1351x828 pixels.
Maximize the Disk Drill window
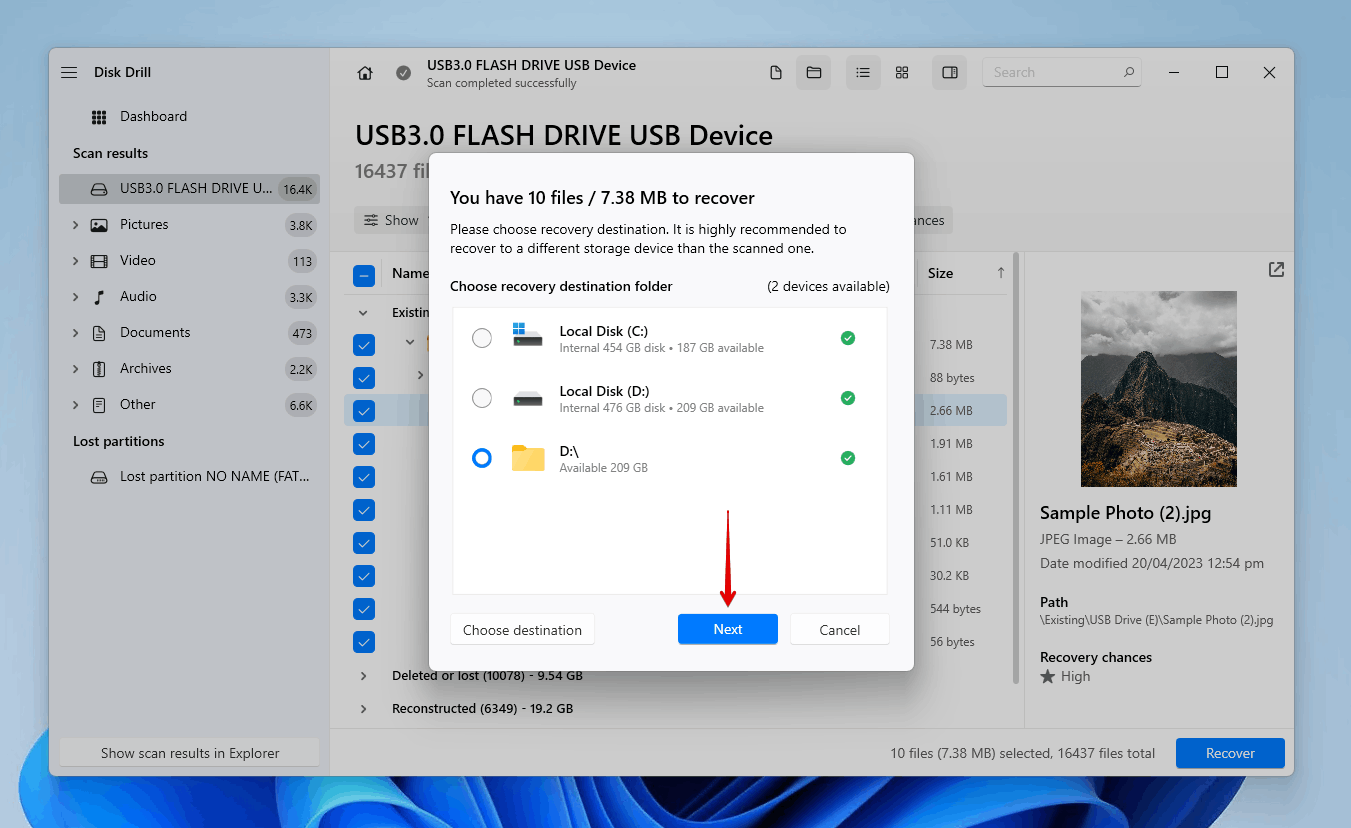[x=1222, y=72]
